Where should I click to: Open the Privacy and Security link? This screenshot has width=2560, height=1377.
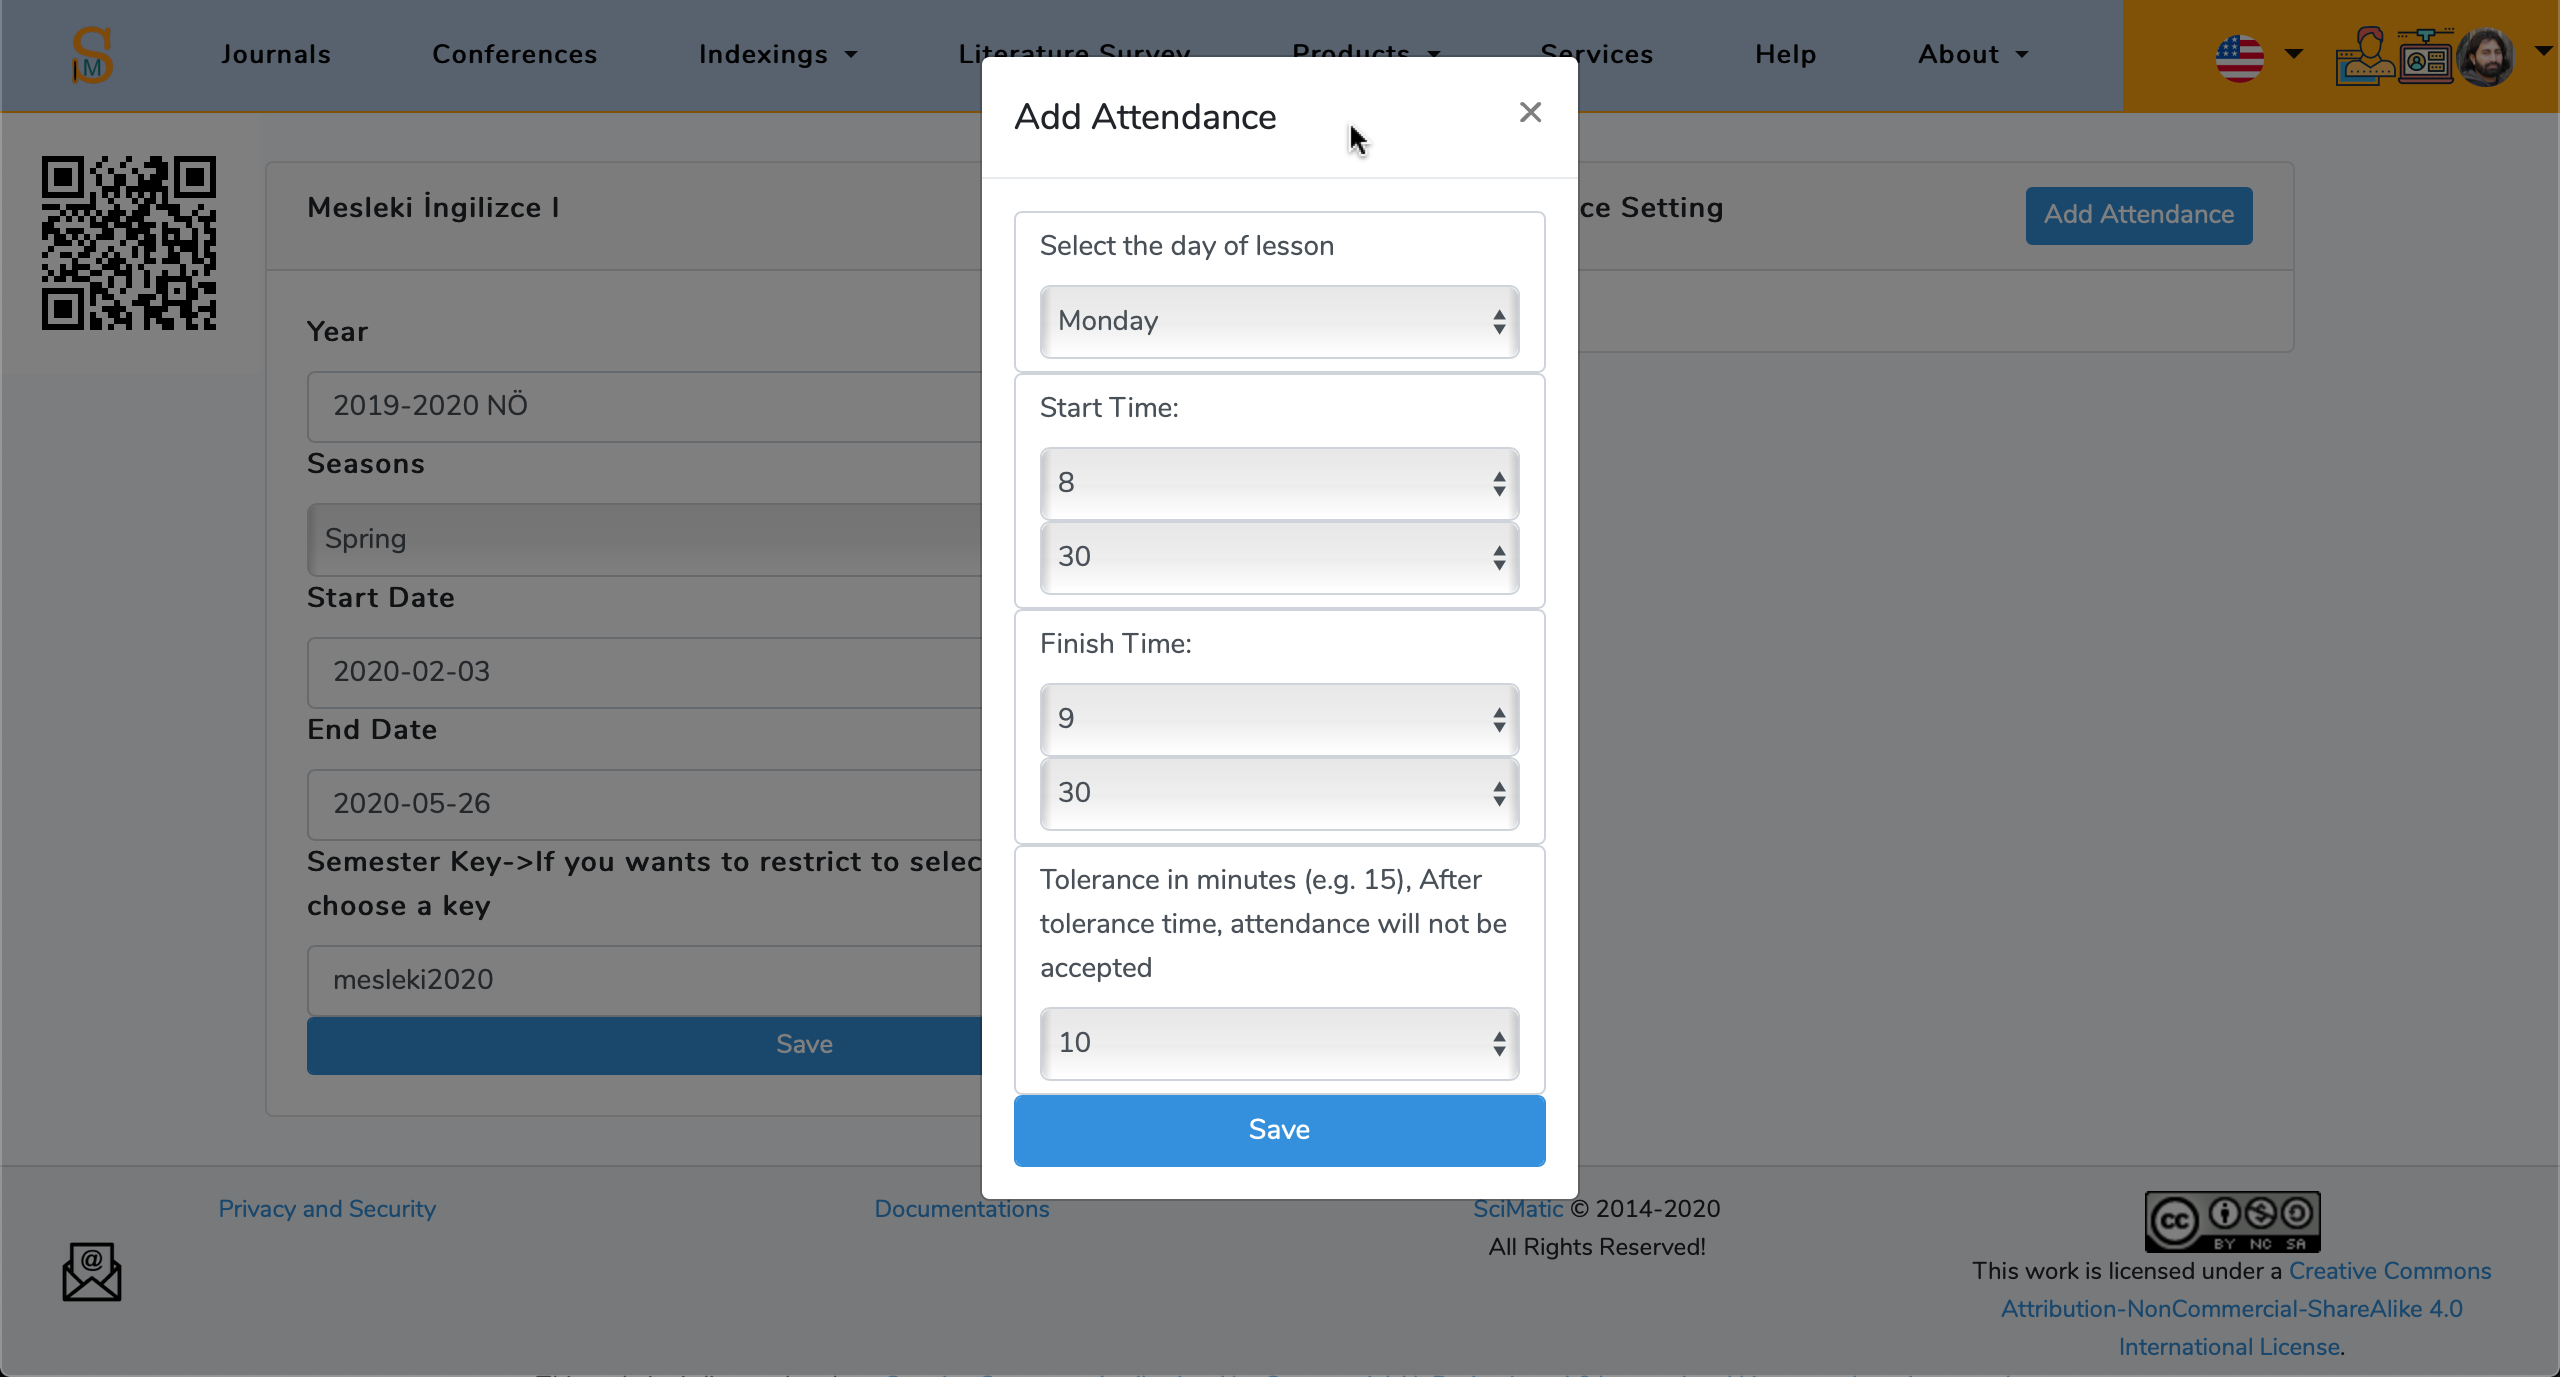(327, 1208)
